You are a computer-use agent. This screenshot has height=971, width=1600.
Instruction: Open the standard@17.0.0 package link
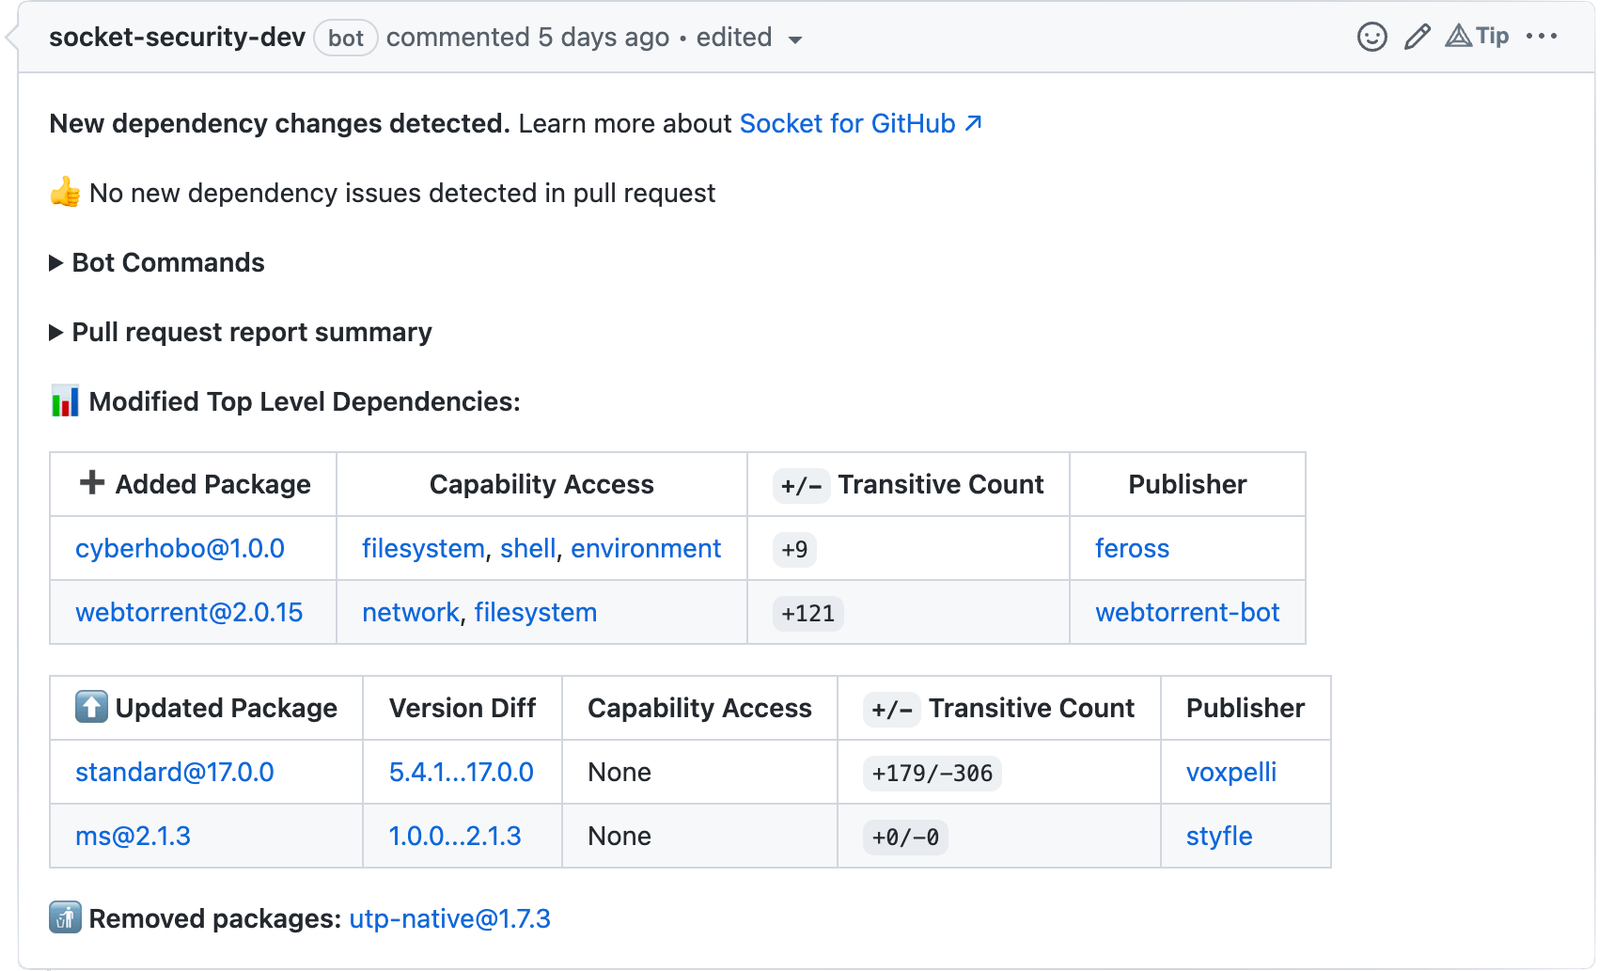[x=175, y=772]
